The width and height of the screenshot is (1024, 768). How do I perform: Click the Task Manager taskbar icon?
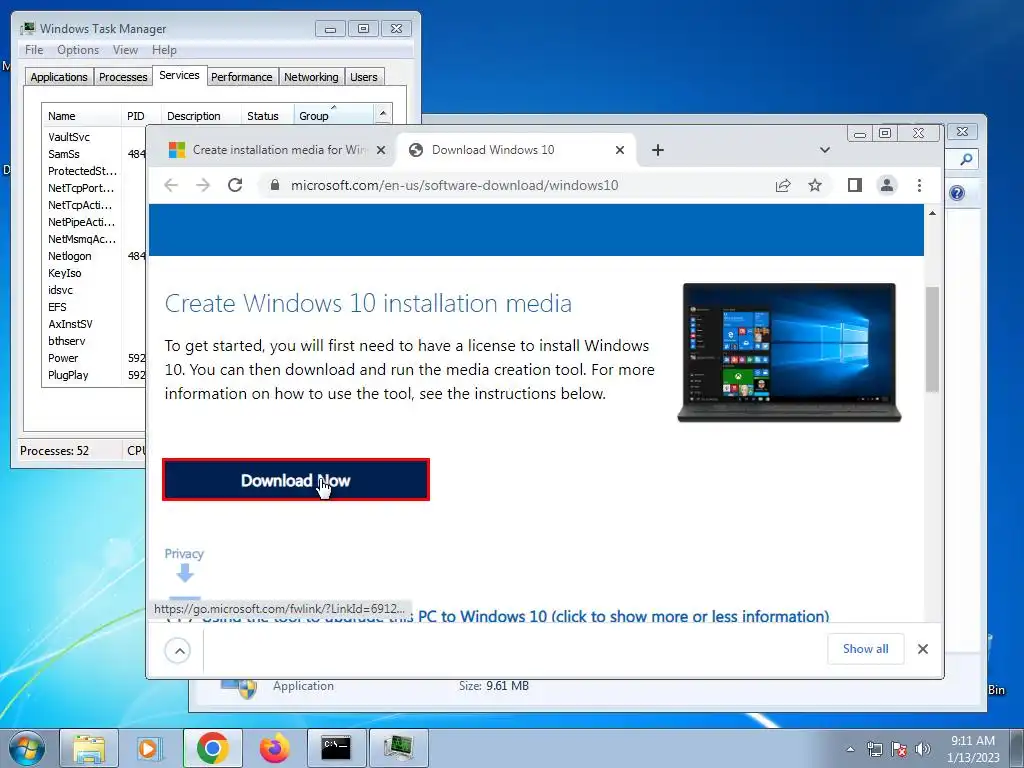pos(398,748)
